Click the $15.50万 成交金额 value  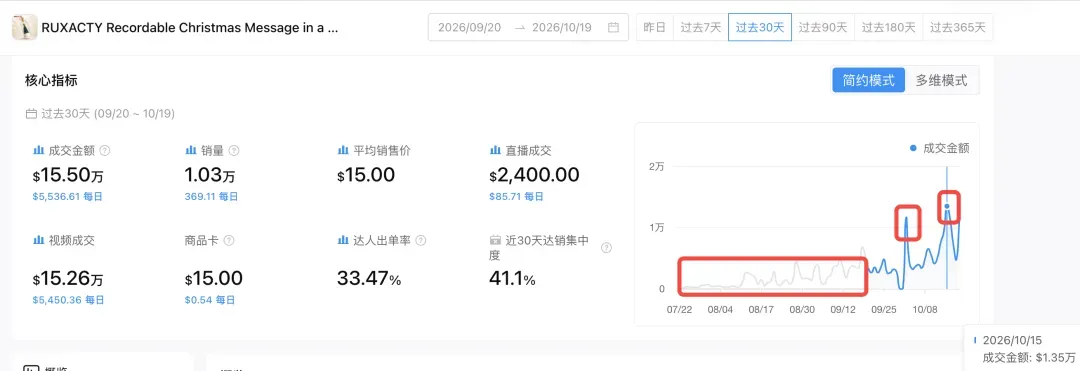pos(68,175)
